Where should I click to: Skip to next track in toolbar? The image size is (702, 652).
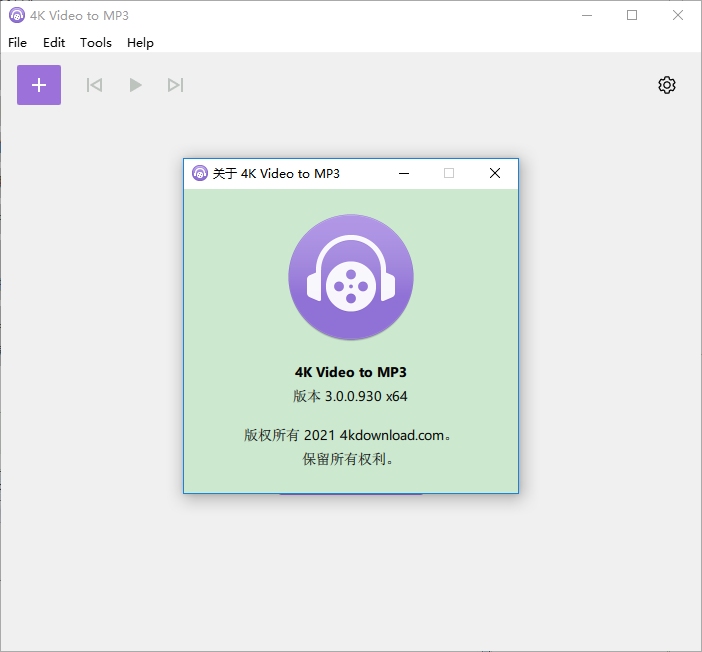click(176, 85)
